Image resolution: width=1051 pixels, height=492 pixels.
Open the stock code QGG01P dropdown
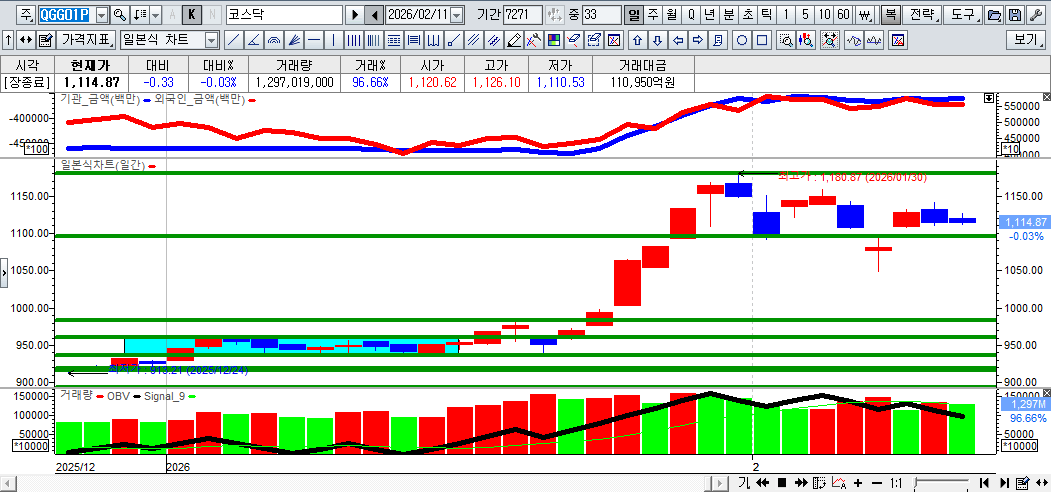(x=101, y=15)
